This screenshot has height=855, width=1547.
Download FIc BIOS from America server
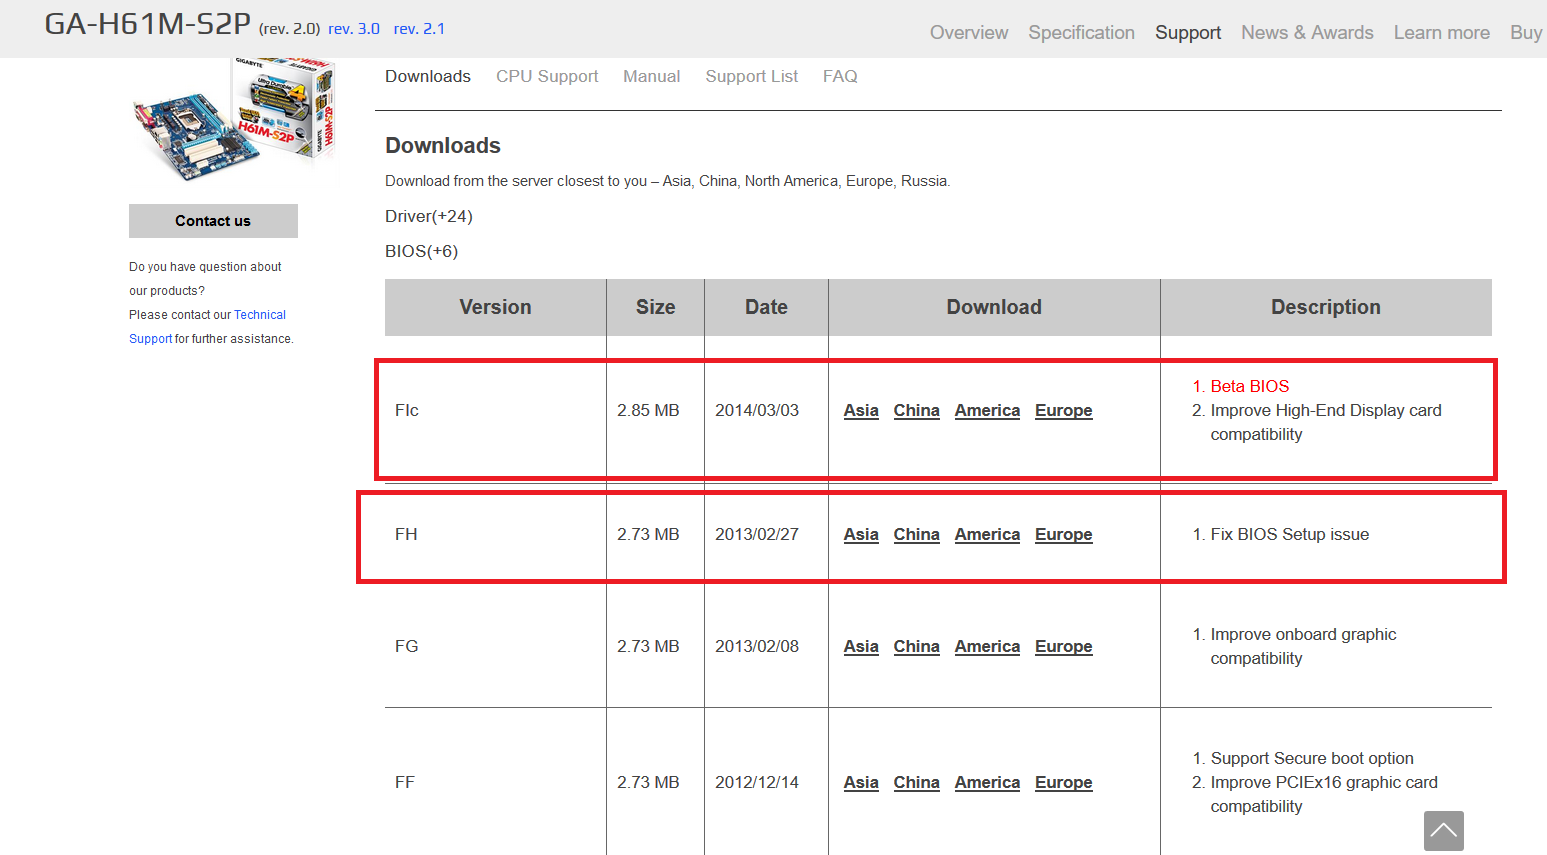coord(987,410)
